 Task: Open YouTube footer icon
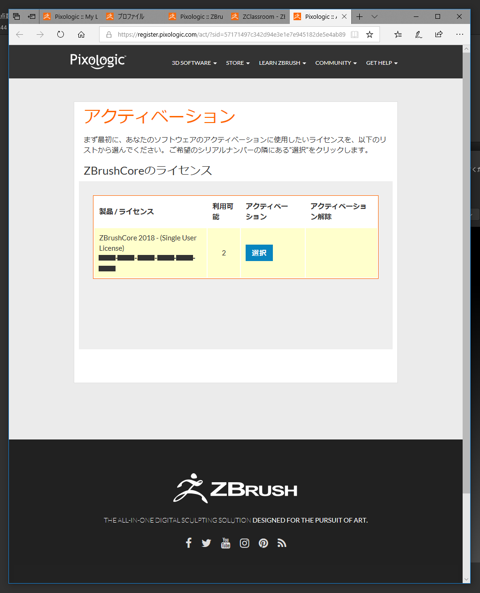(x=225, y=543)
